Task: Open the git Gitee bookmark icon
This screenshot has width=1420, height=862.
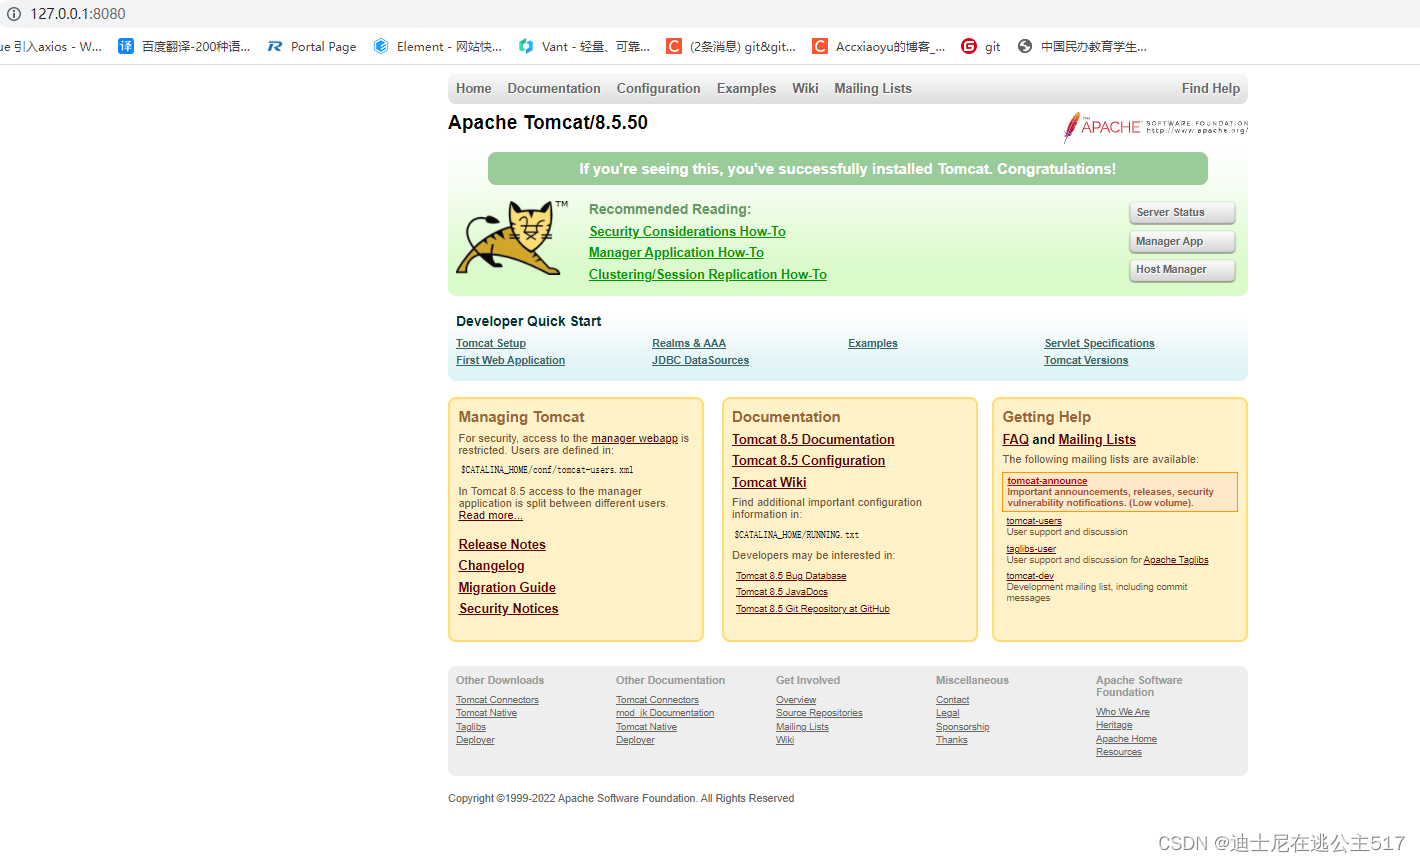Action: click(x=969, y=46)
